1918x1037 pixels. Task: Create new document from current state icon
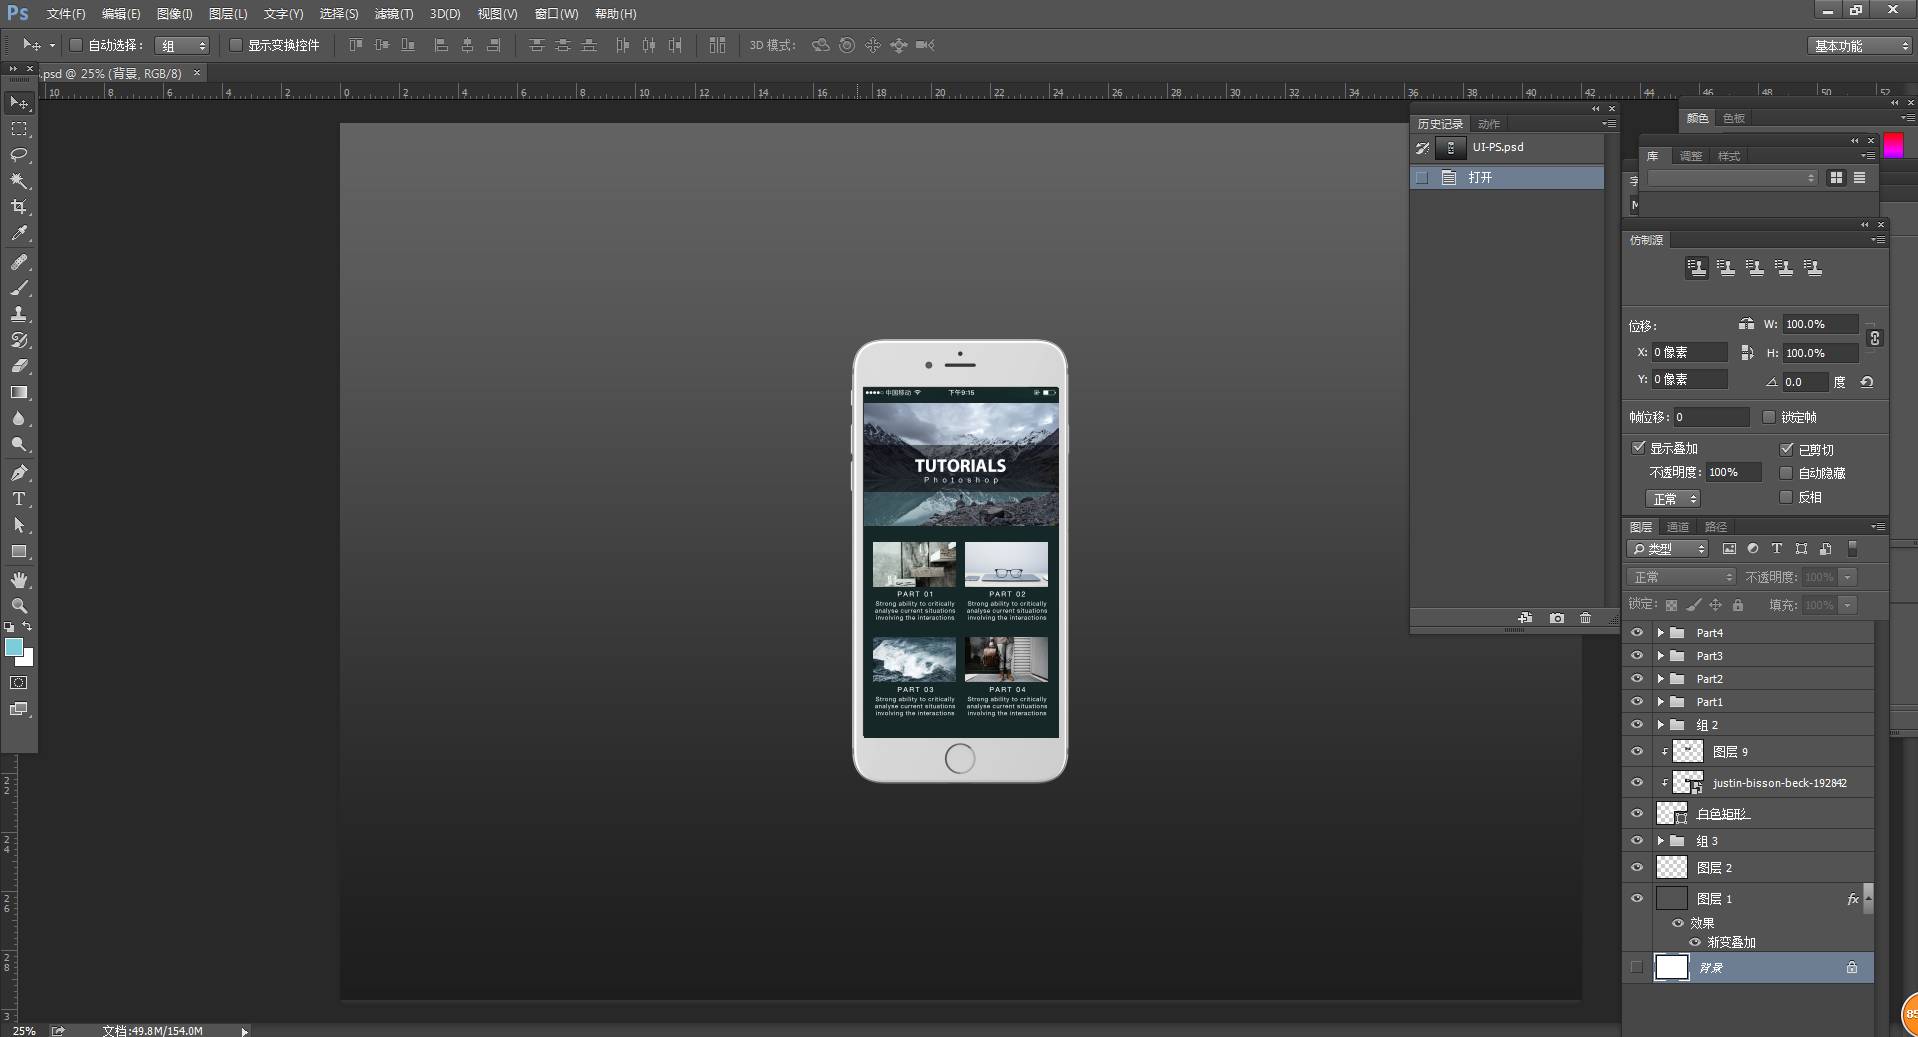pyautogui.click(x=1525, y=618)
